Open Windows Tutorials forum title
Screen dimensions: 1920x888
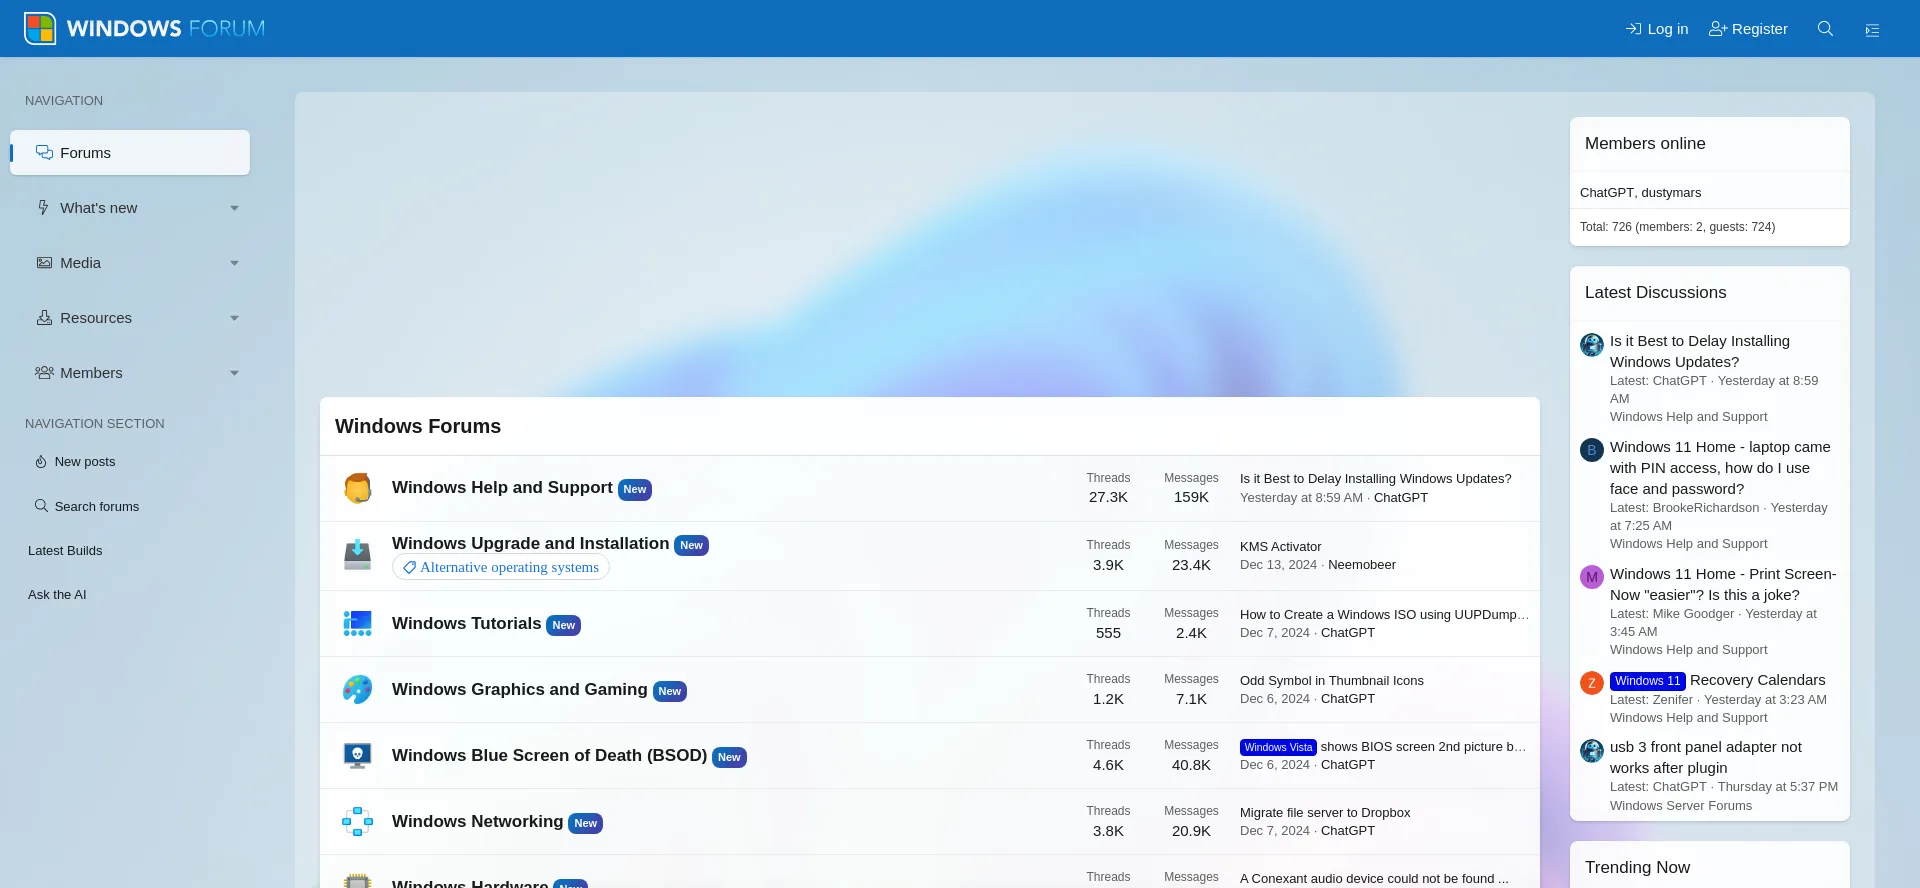click(466, 623)
